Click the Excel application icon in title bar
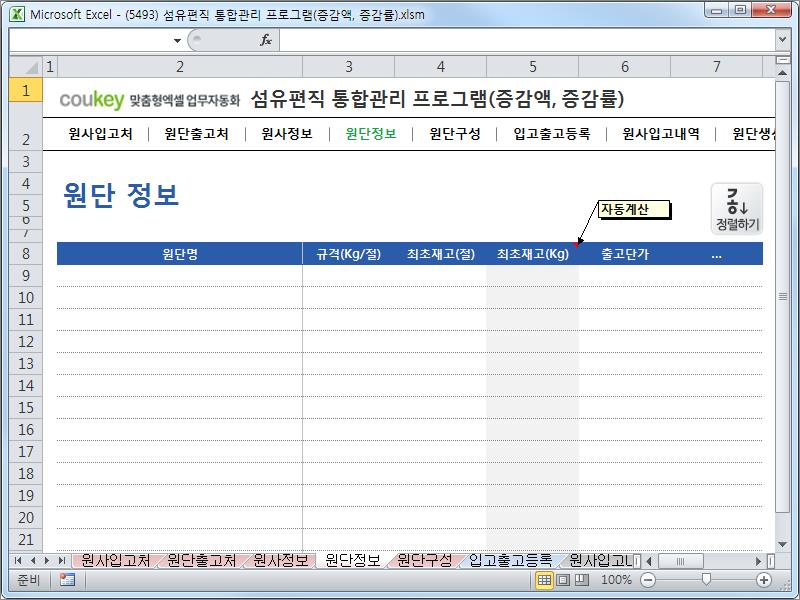 pos(17,14)
